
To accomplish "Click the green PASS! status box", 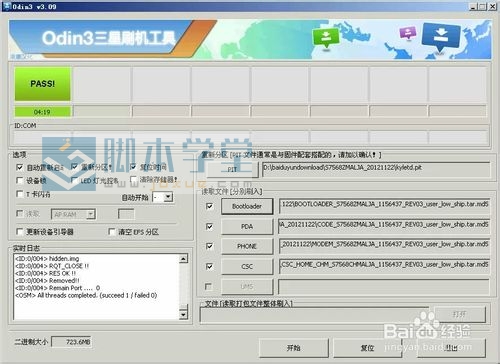I will point(43,84).
